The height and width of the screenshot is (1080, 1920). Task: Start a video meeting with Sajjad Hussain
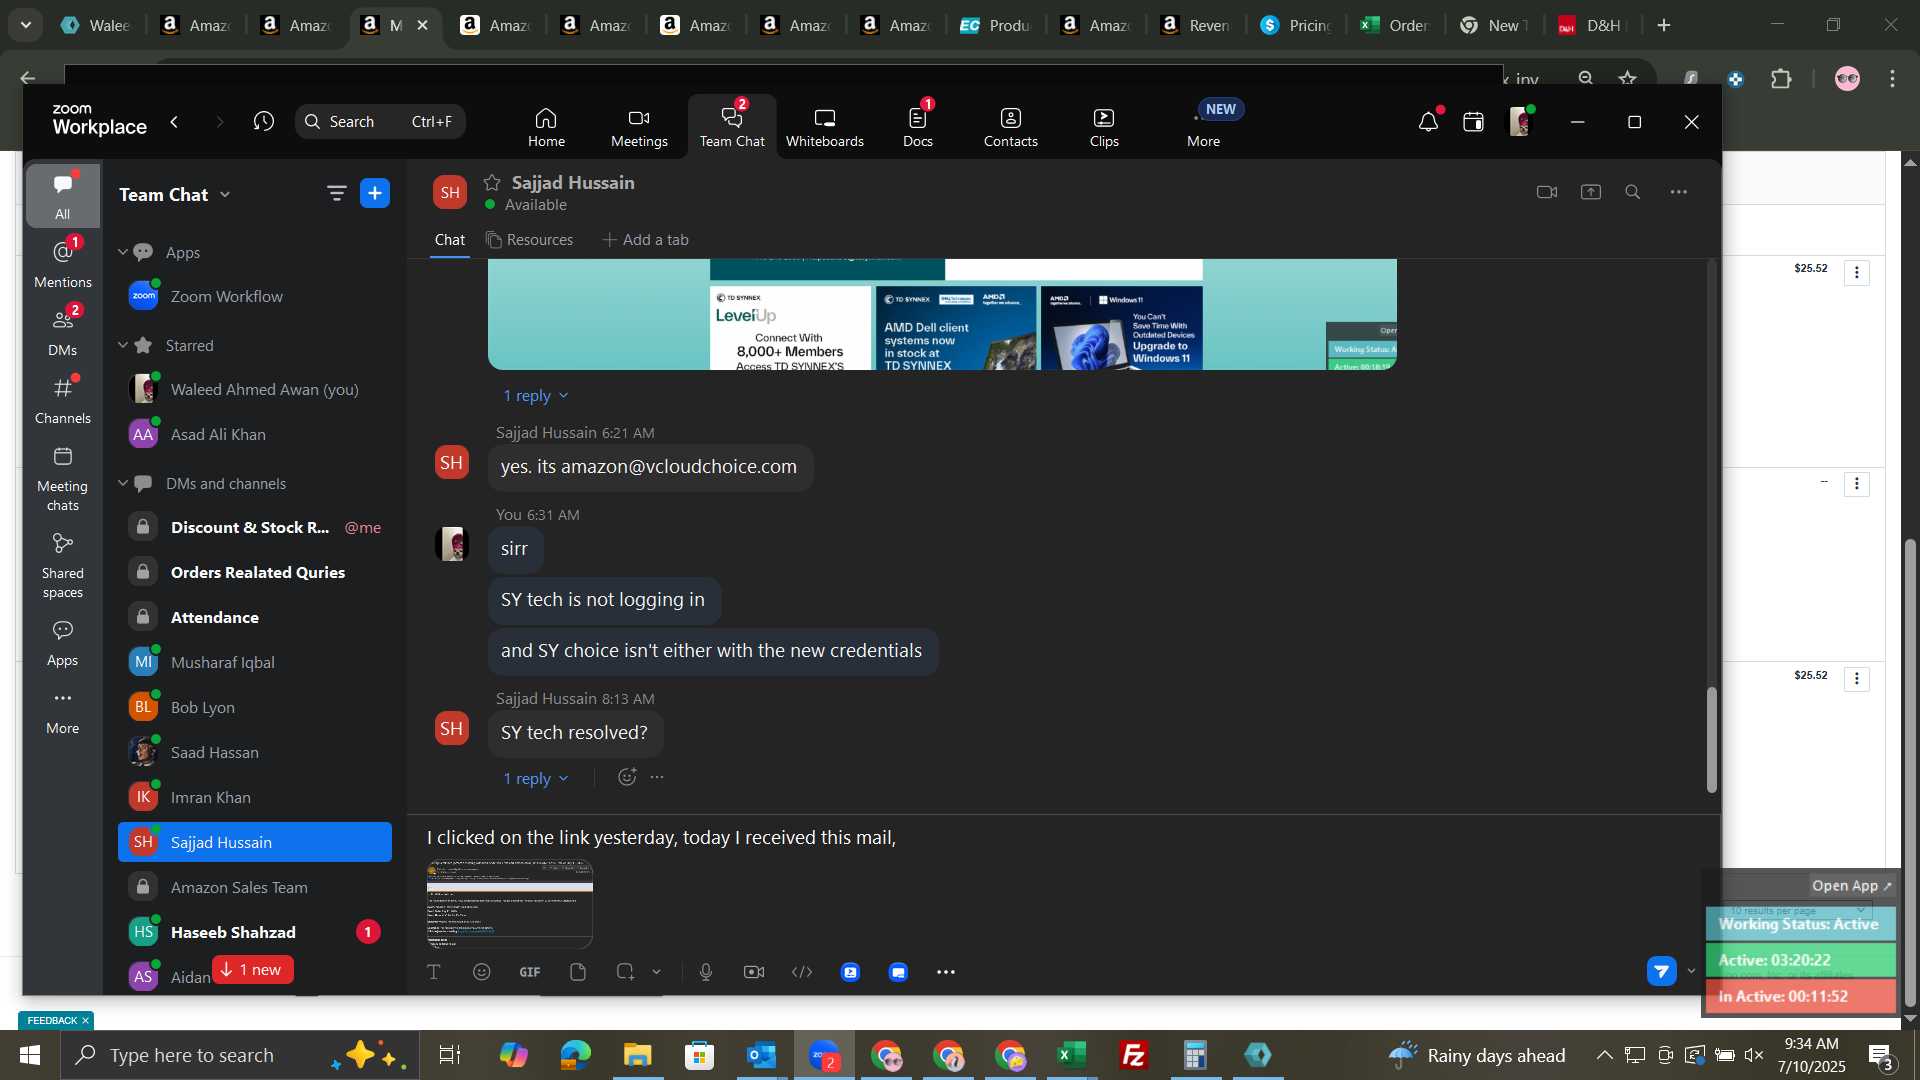click(x=1547, y=192)
